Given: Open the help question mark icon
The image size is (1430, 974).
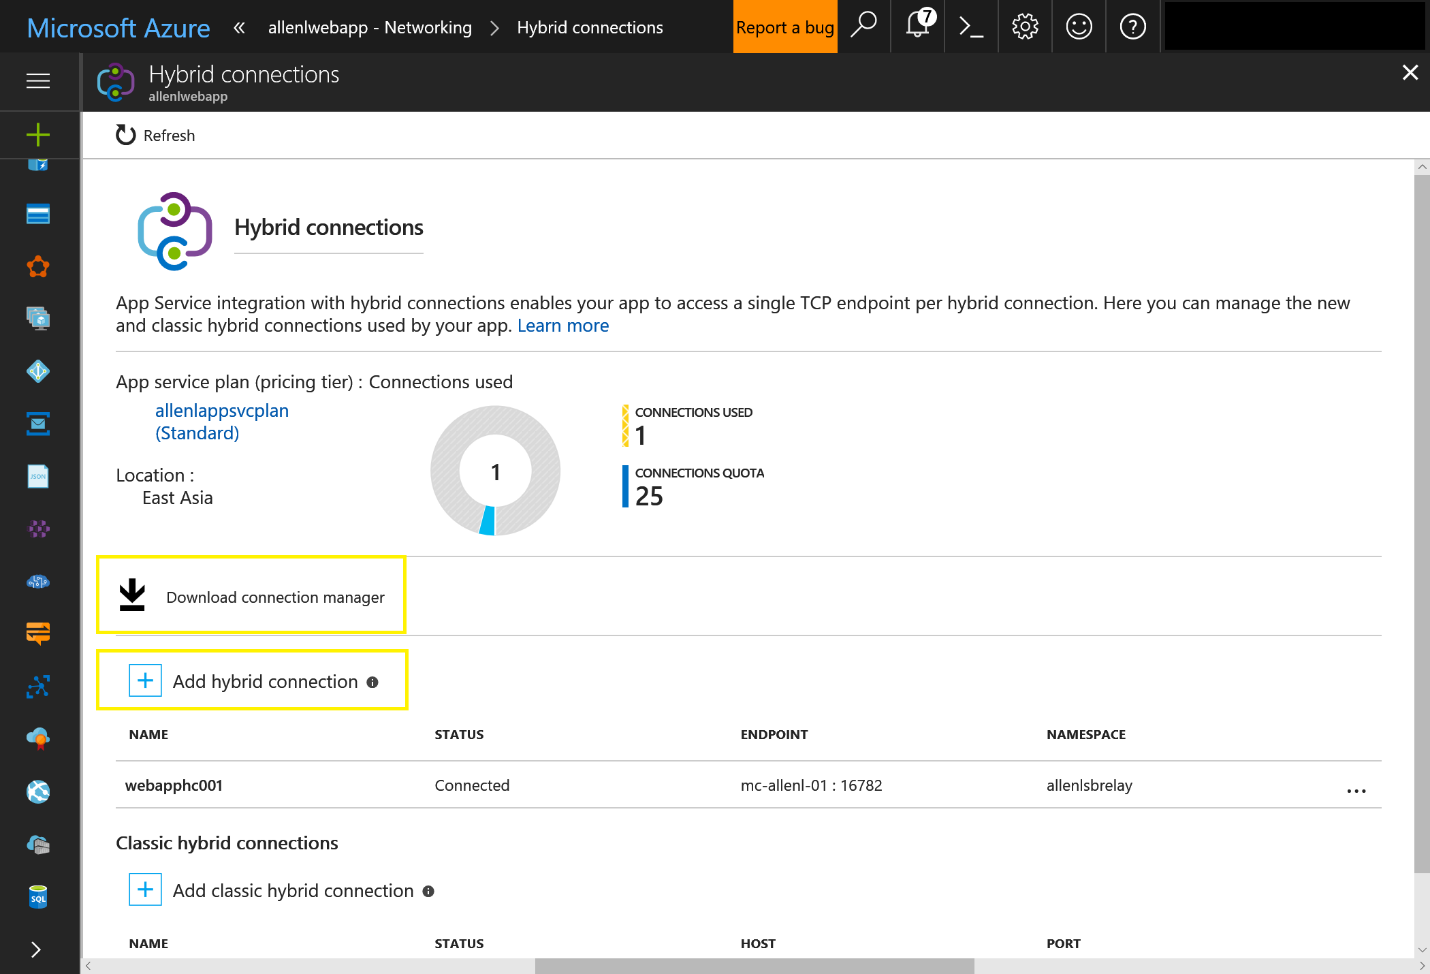Looking at the screenshot, I should 1133,26.
